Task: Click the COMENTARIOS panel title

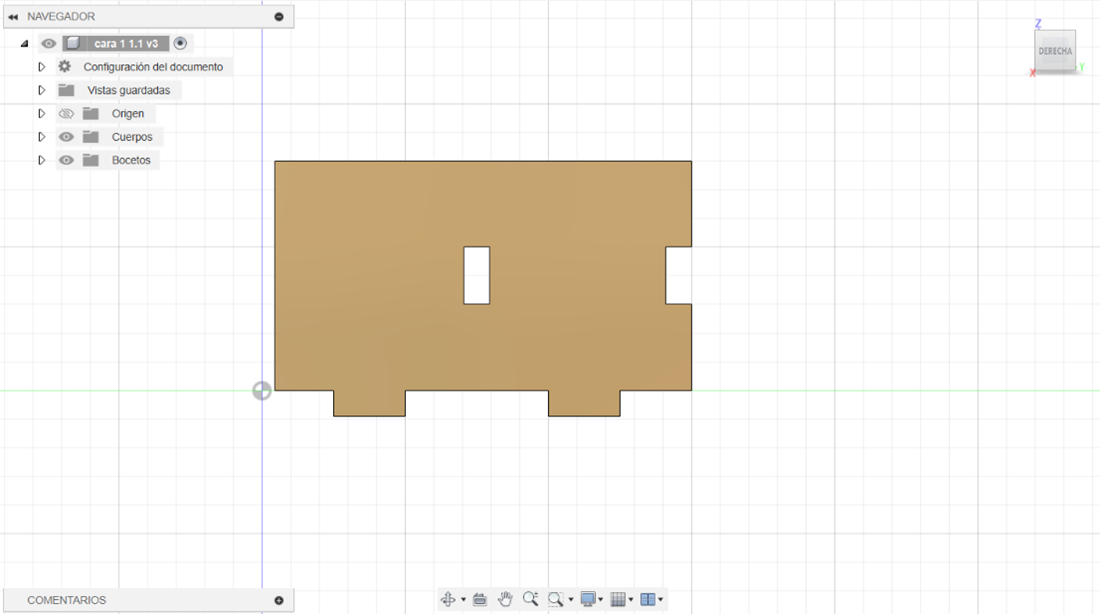Action: pyautogui.click(x=67, y=600)
